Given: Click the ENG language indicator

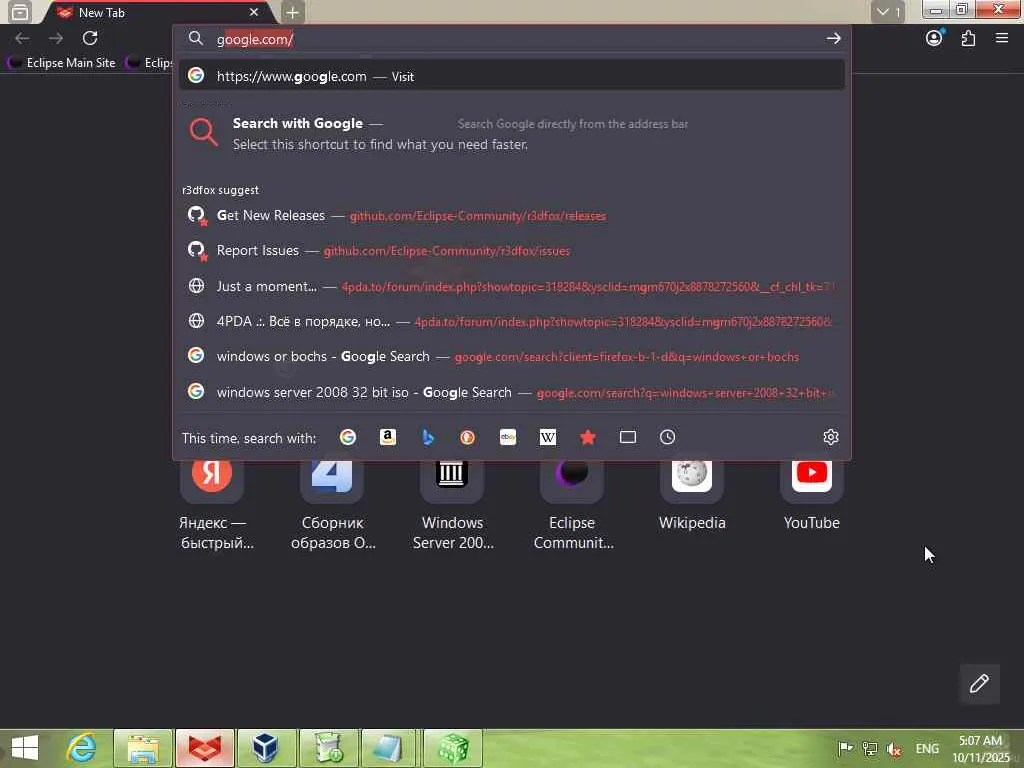Looking at the screenshot, I should (x=927, y=748).
